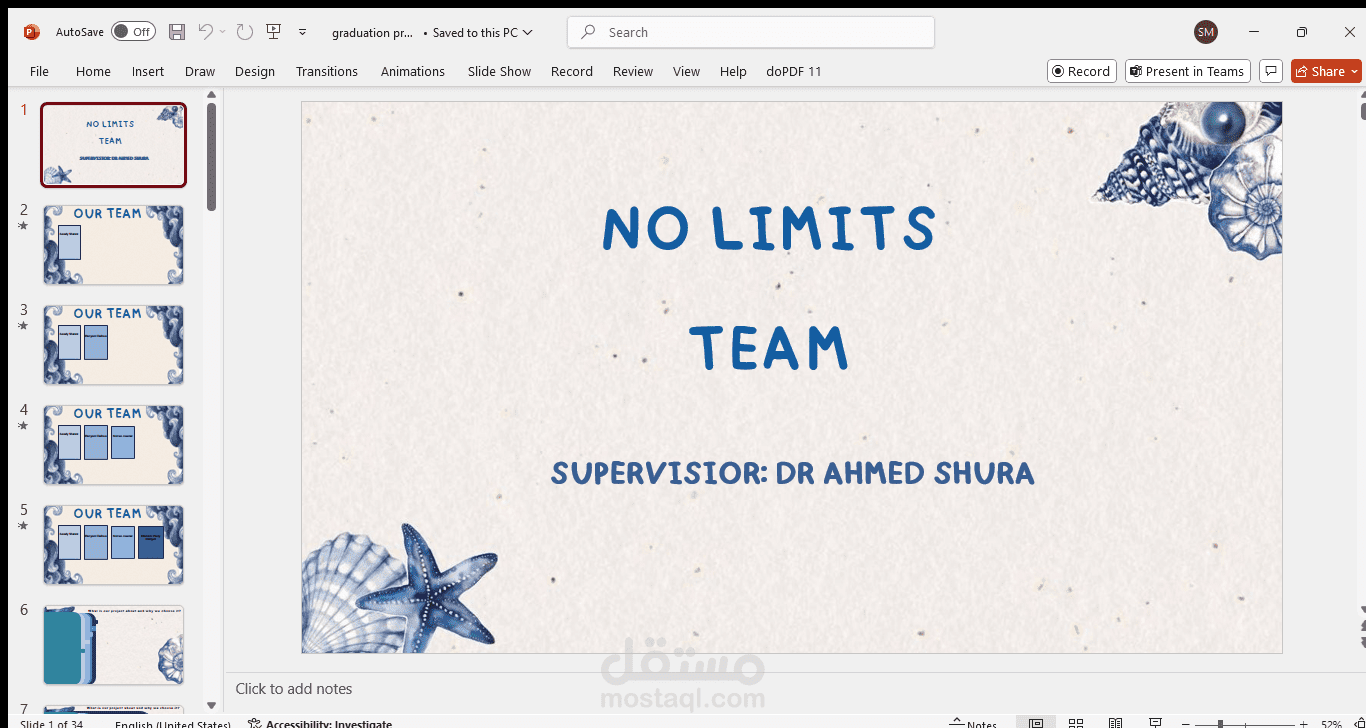Click the SUPERVISIOR: DR AHMED SHURA text

click(792, 473)
